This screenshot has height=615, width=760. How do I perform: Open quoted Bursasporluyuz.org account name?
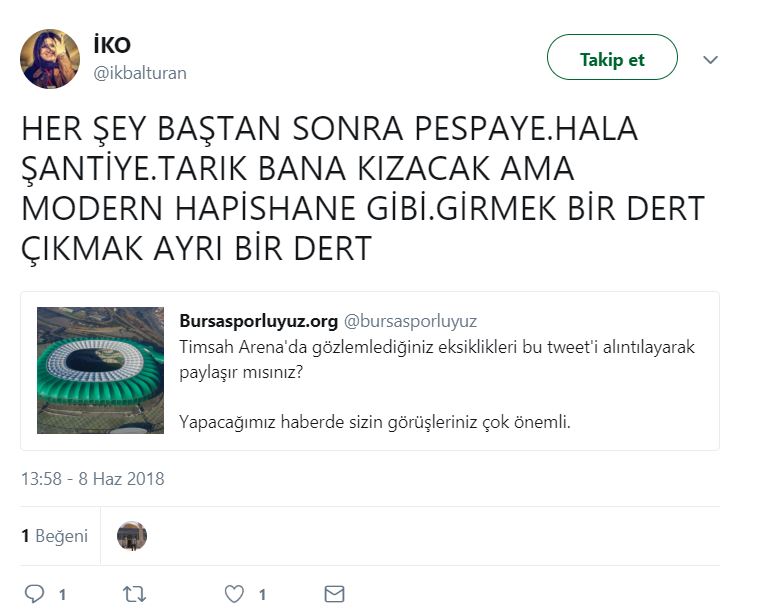click(x=258, y=321)
